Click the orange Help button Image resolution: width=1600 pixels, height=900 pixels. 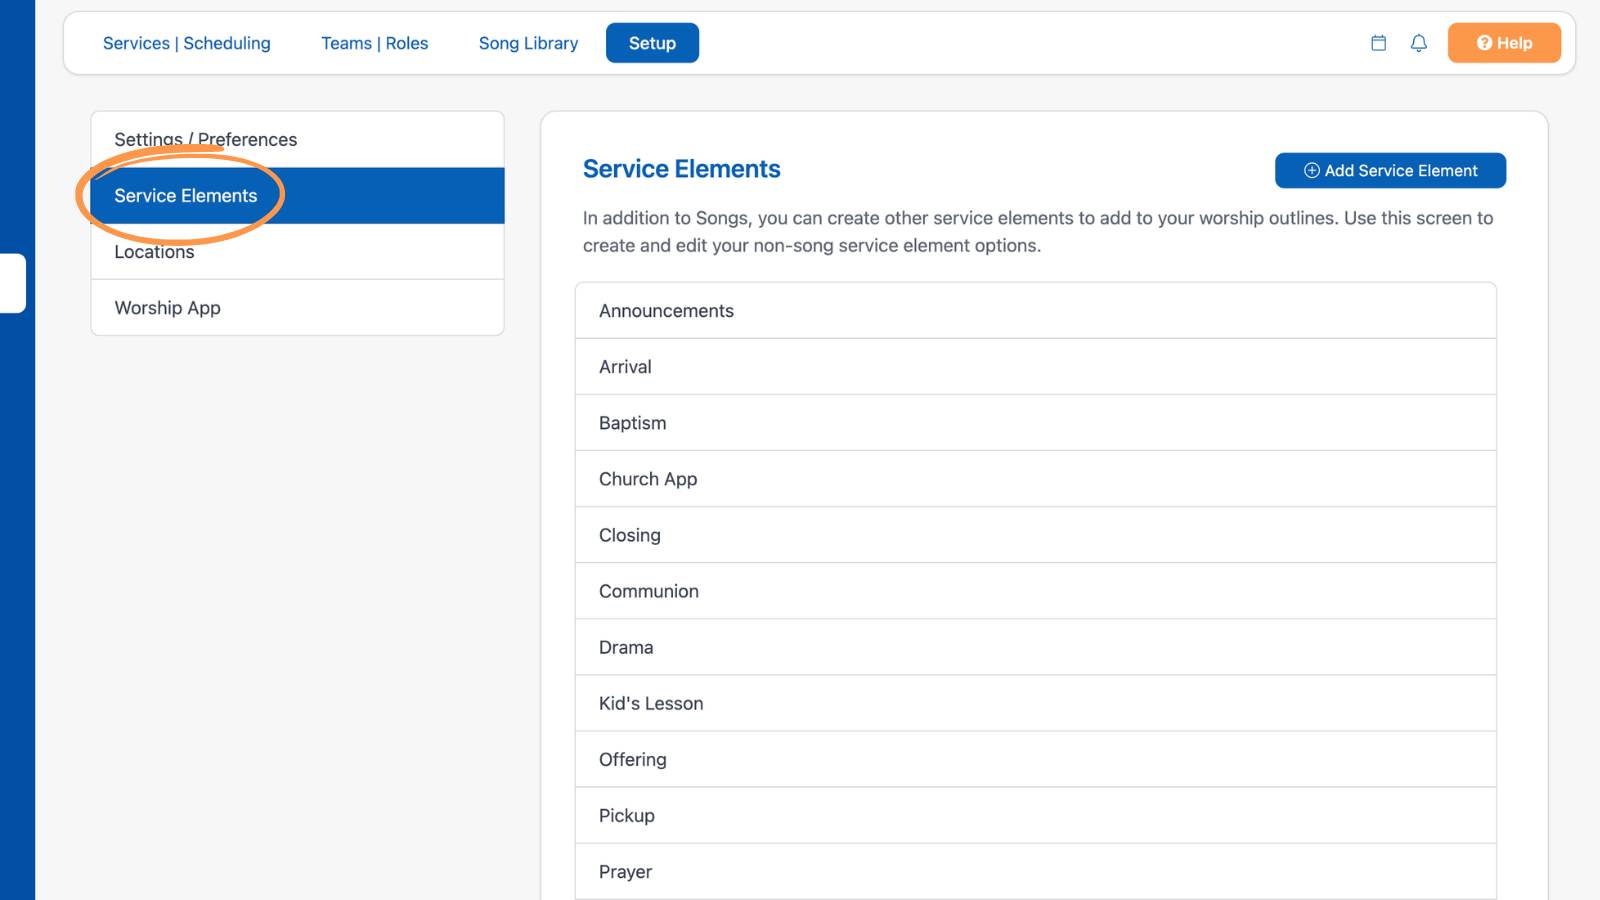[1504, 43]
